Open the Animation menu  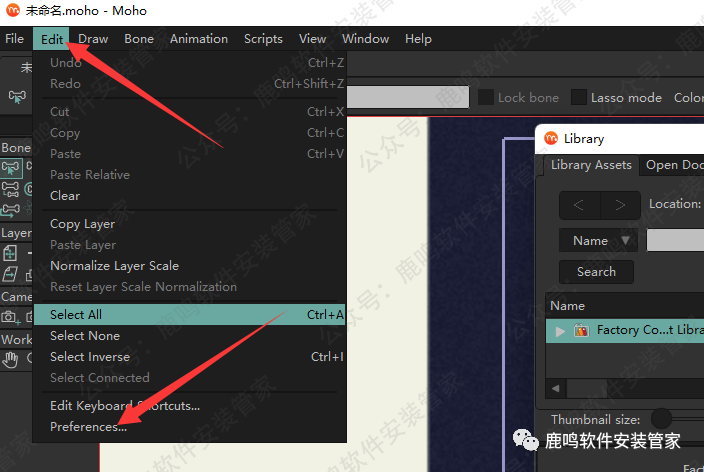(x=198, y=39)
